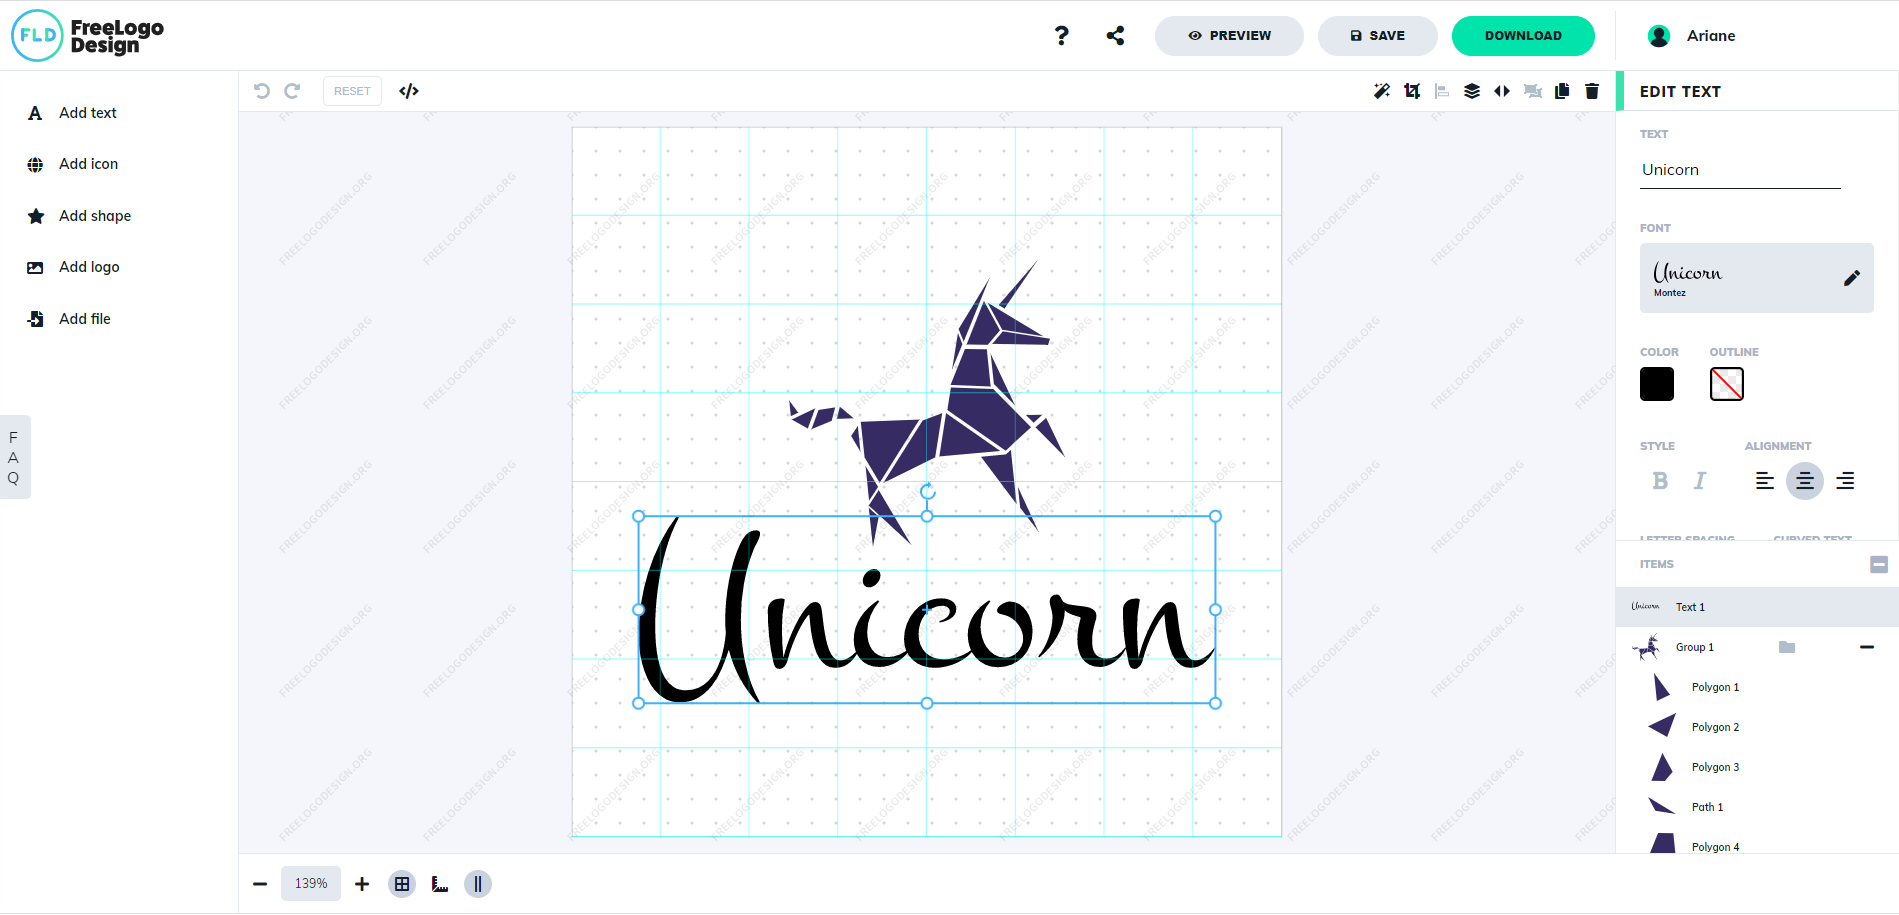
Task: Open the text color swatch
Action: coord(1656,384)
